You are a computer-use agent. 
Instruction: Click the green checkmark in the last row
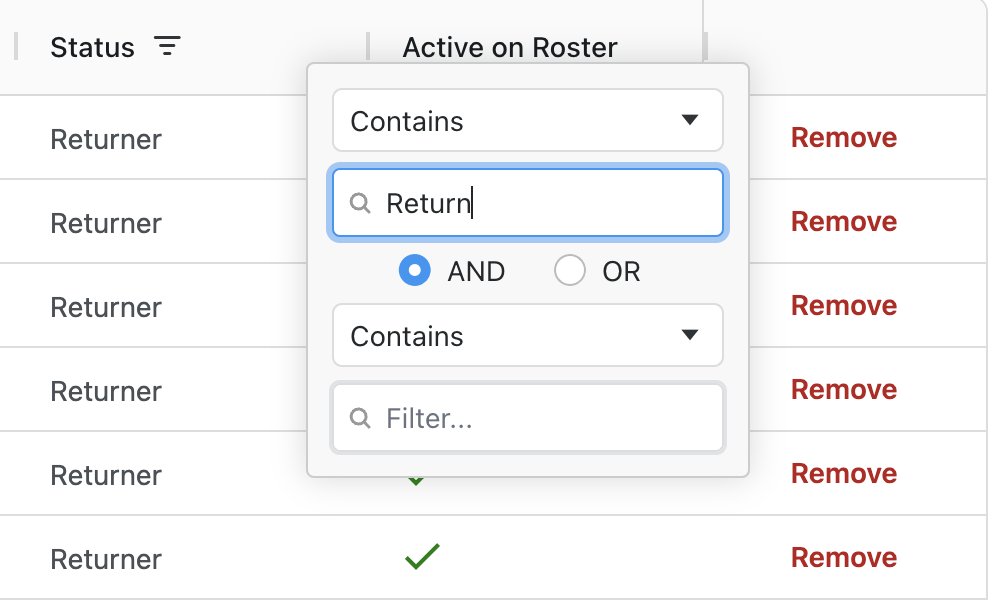click(422, 557)
